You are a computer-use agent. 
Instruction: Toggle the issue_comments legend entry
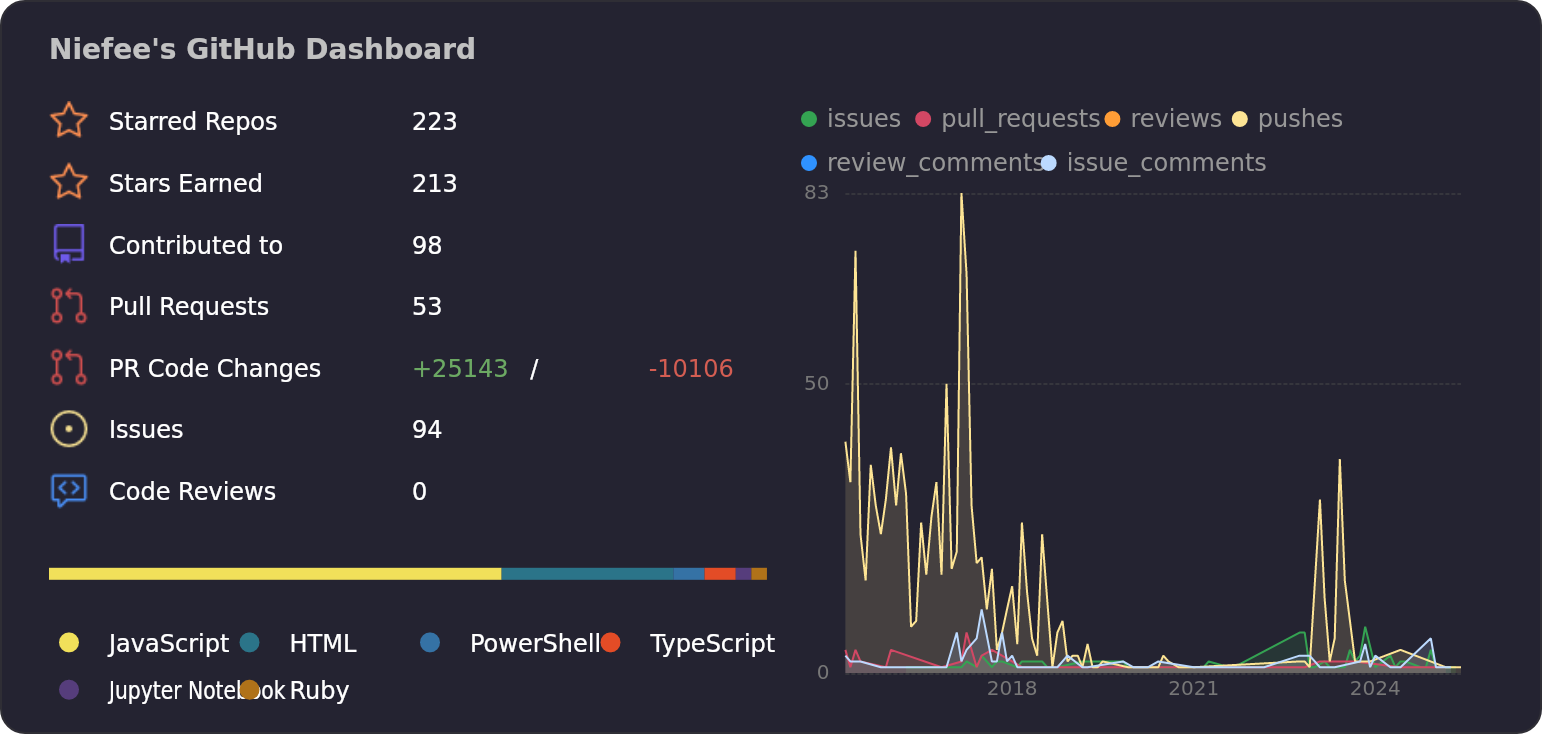(1153, 163)
